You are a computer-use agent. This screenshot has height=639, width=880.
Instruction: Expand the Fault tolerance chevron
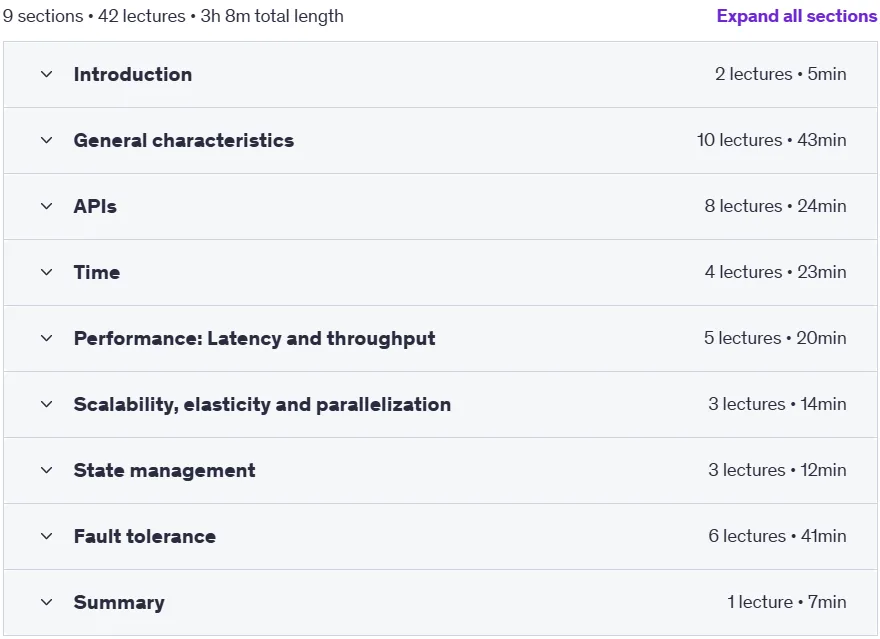click(x=47, y=536)
